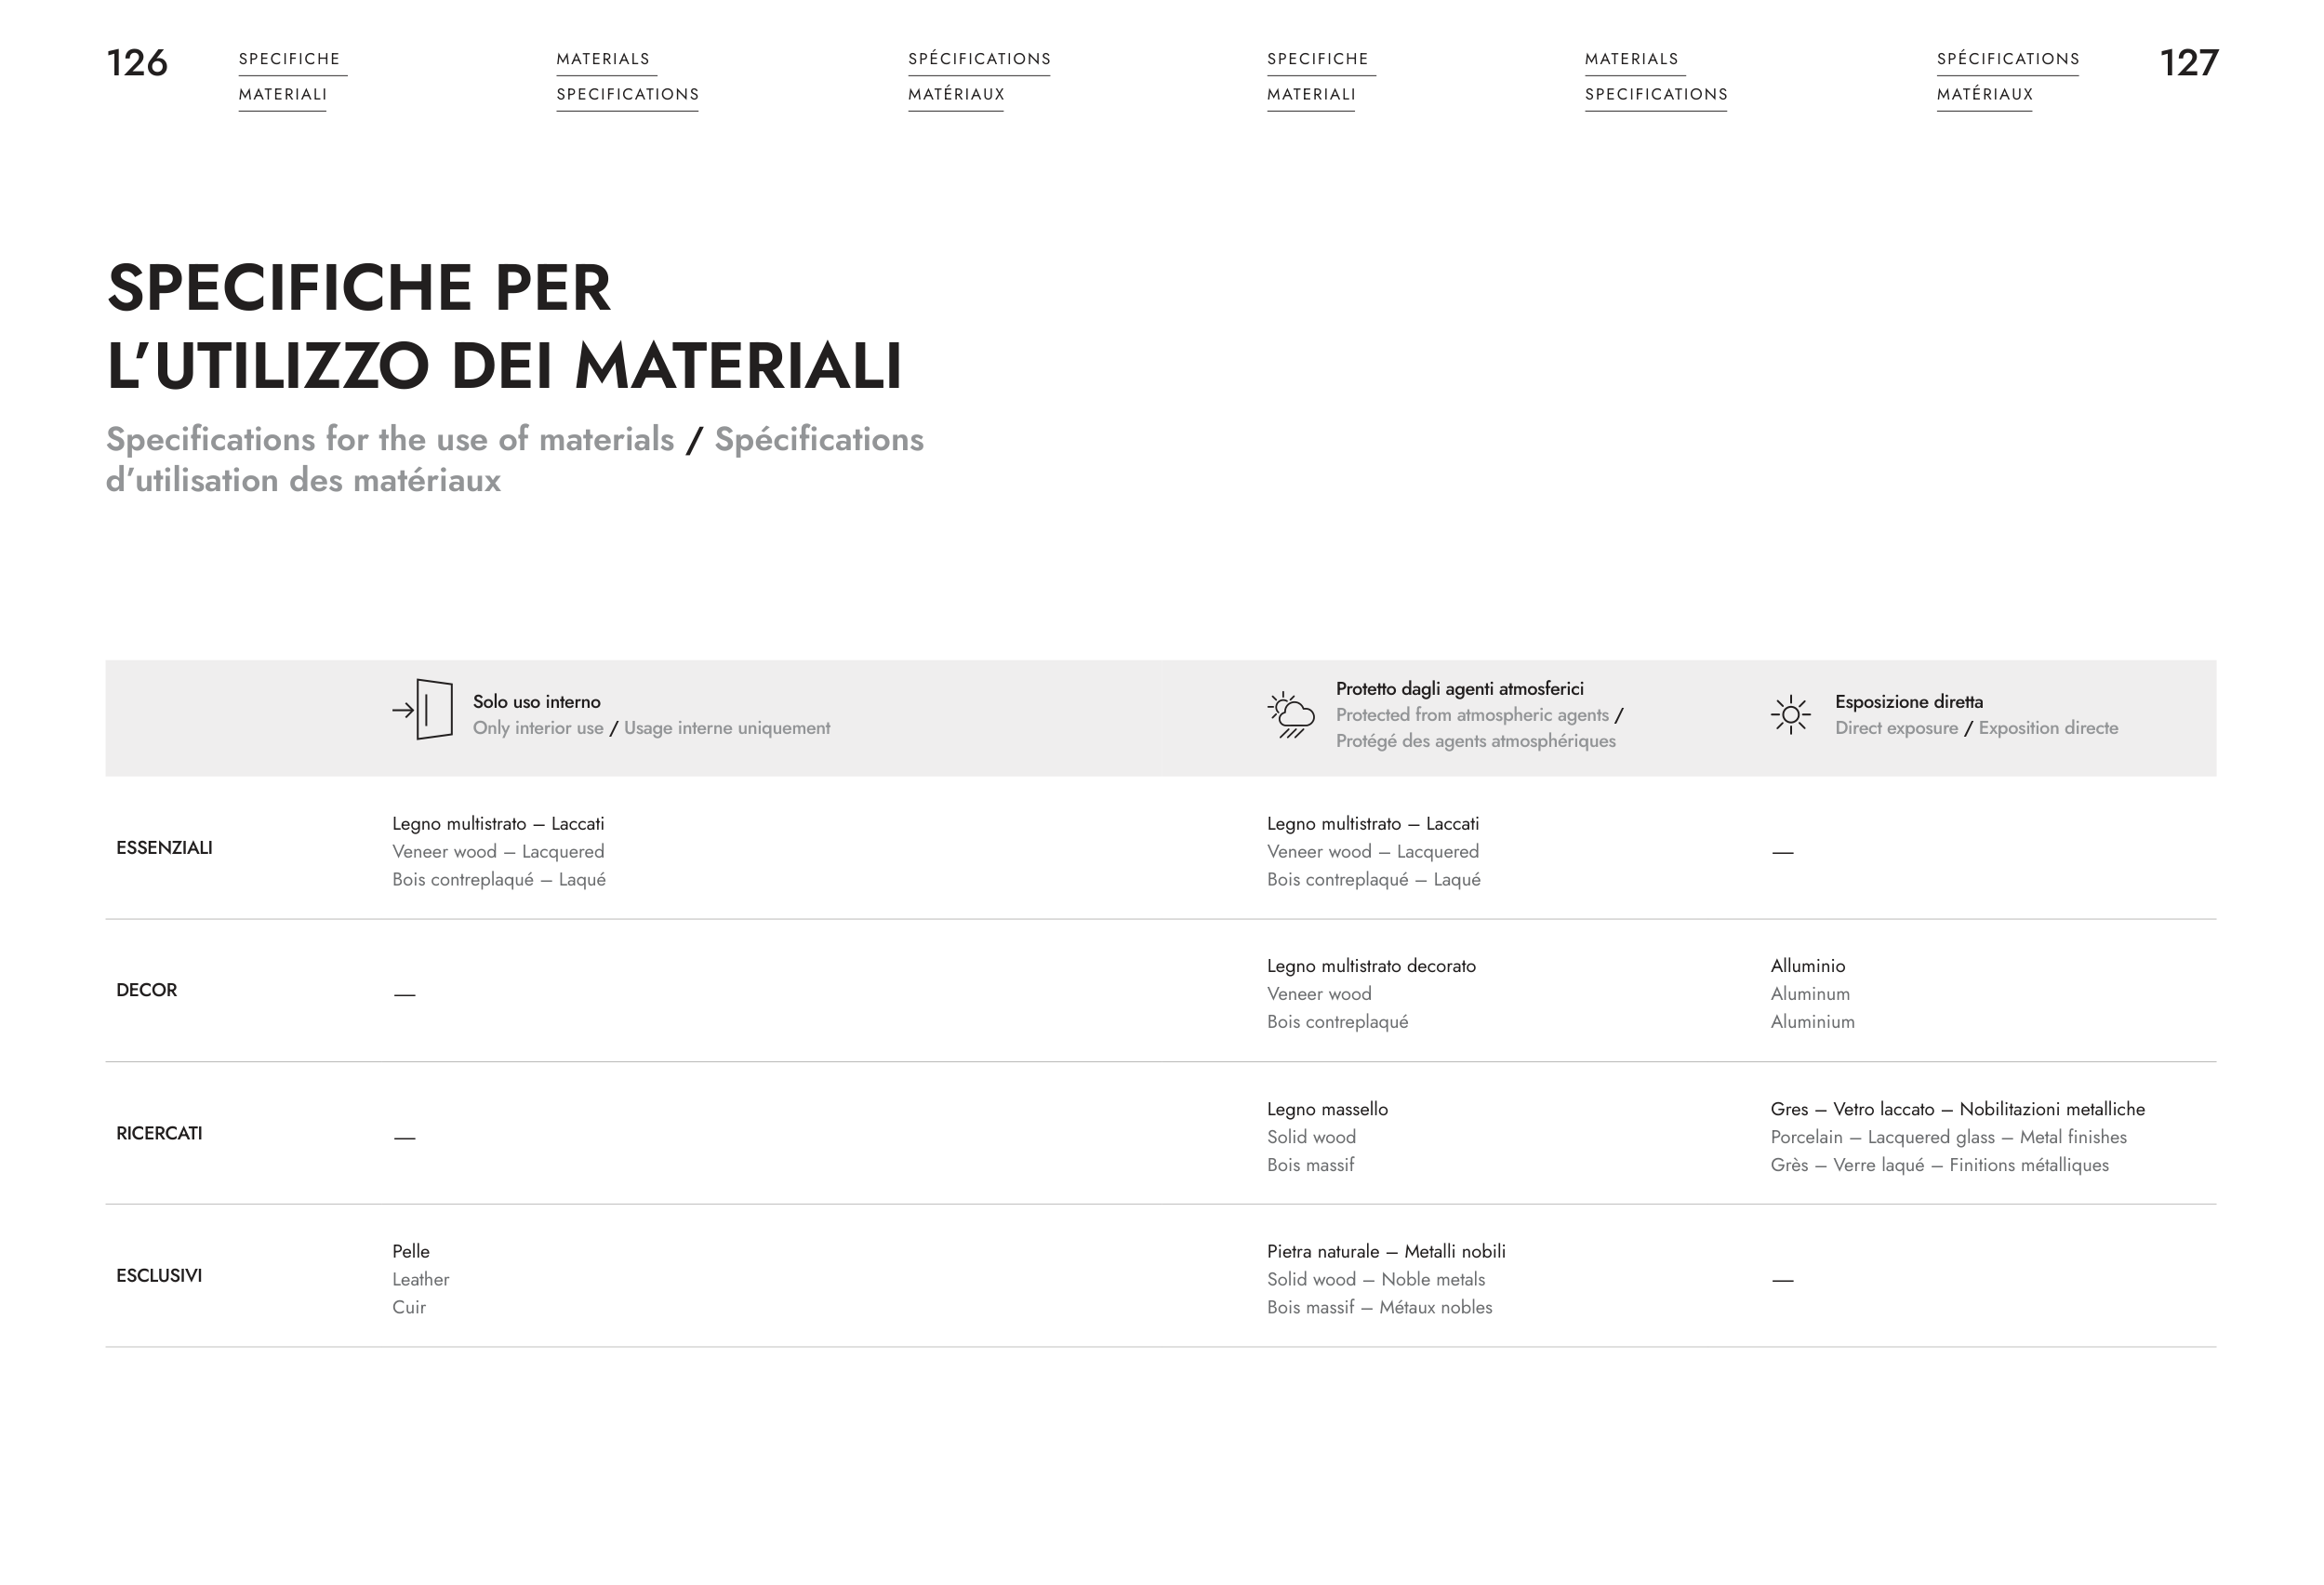
Task: Click page number 126
Action: coord(137,63)
